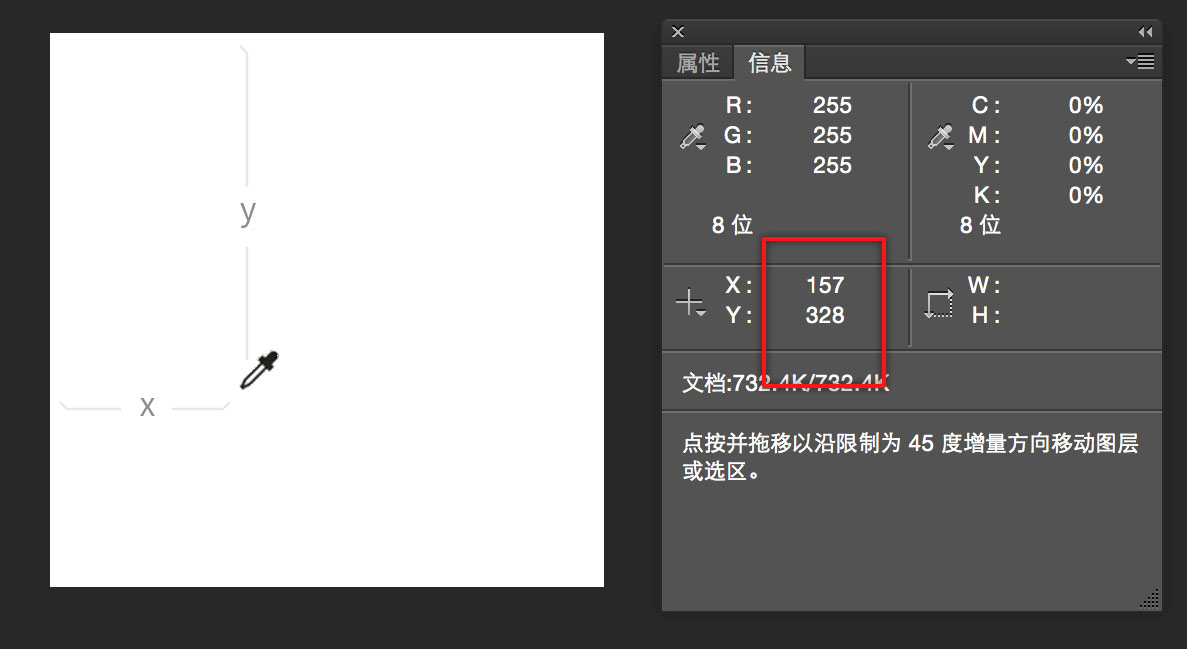Close the info panel with X button

coord(678,32)
